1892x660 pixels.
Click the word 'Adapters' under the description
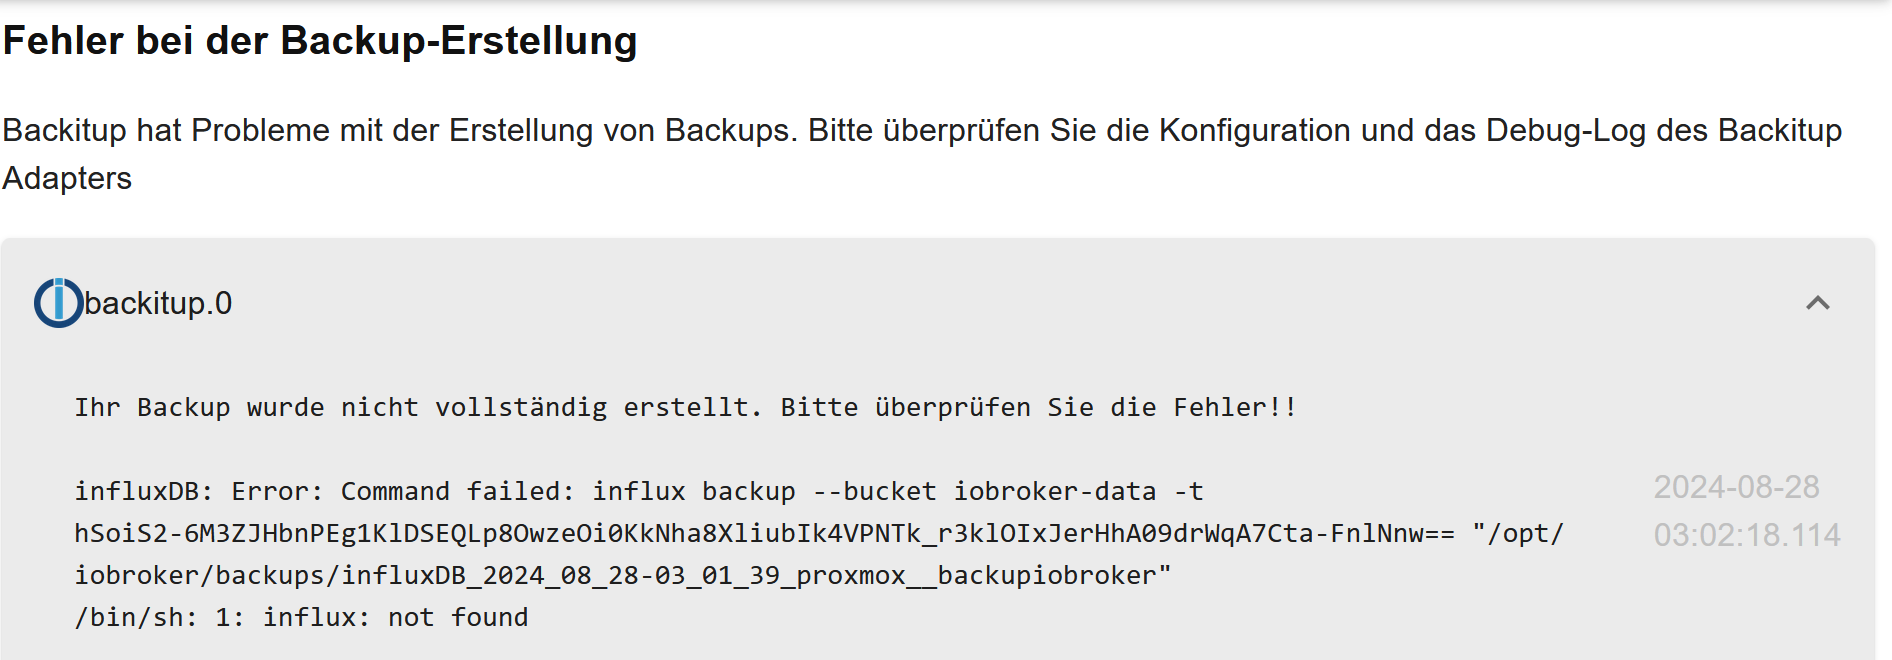[67, 179]
